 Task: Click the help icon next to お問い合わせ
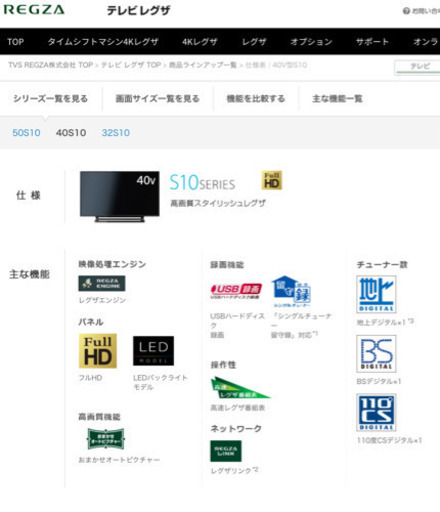coord(406,11)
